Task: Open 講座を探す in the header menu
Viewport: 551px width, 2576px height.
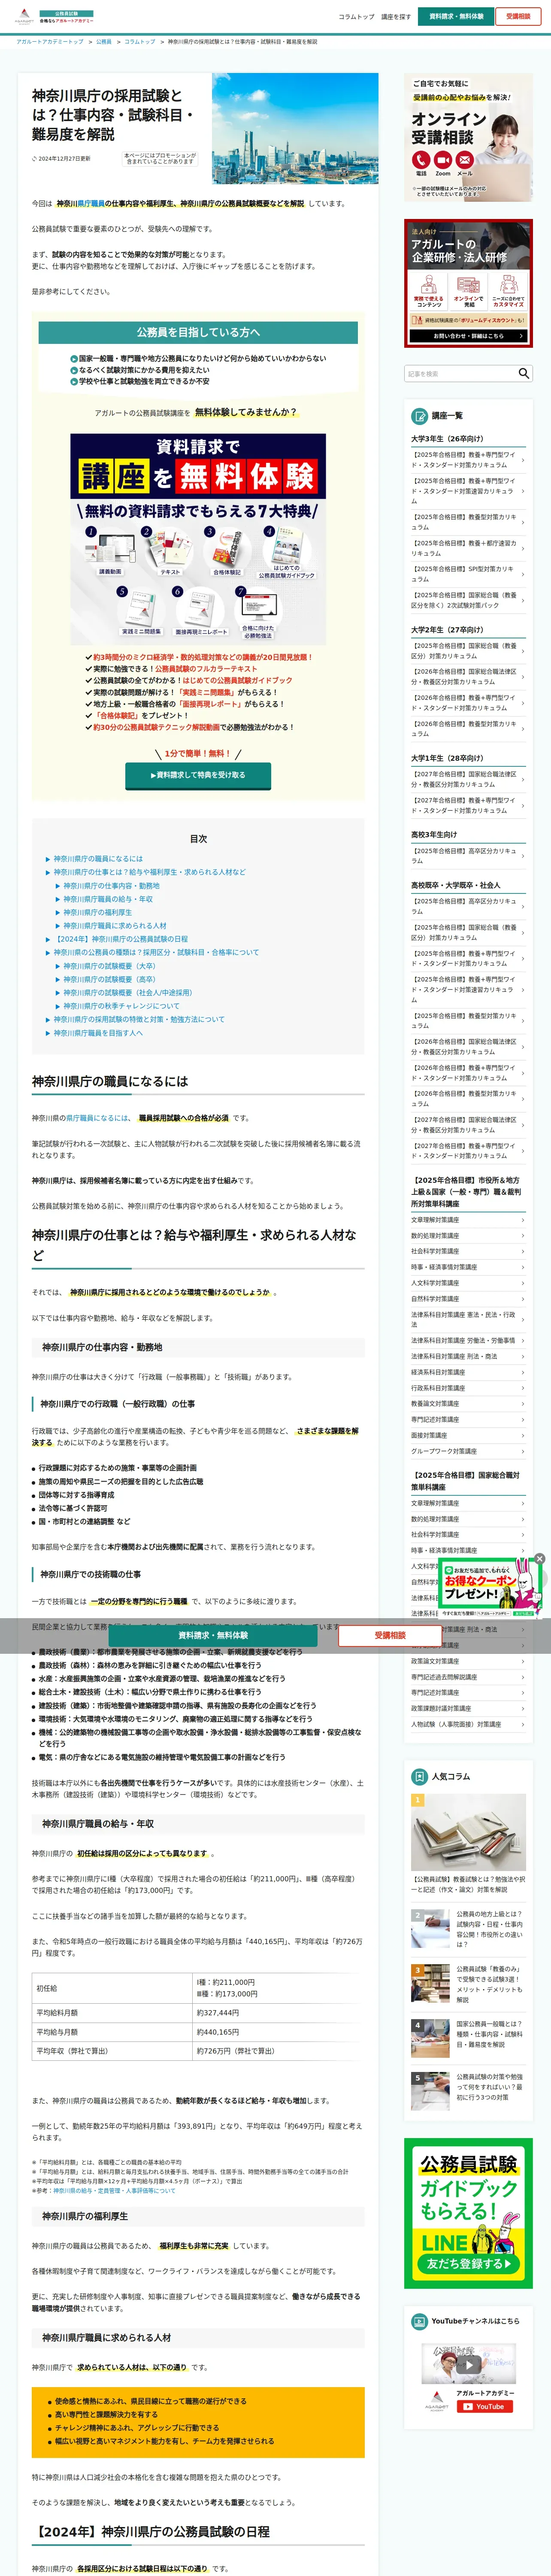Action: tap(396, 17)
